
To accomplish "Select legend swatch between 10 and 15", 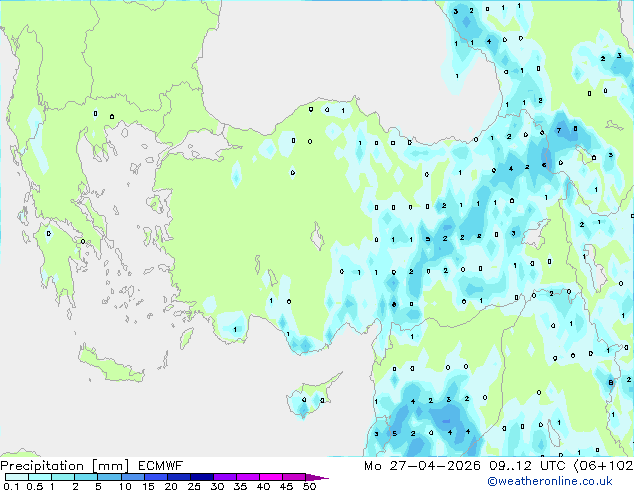I will 132,477.
